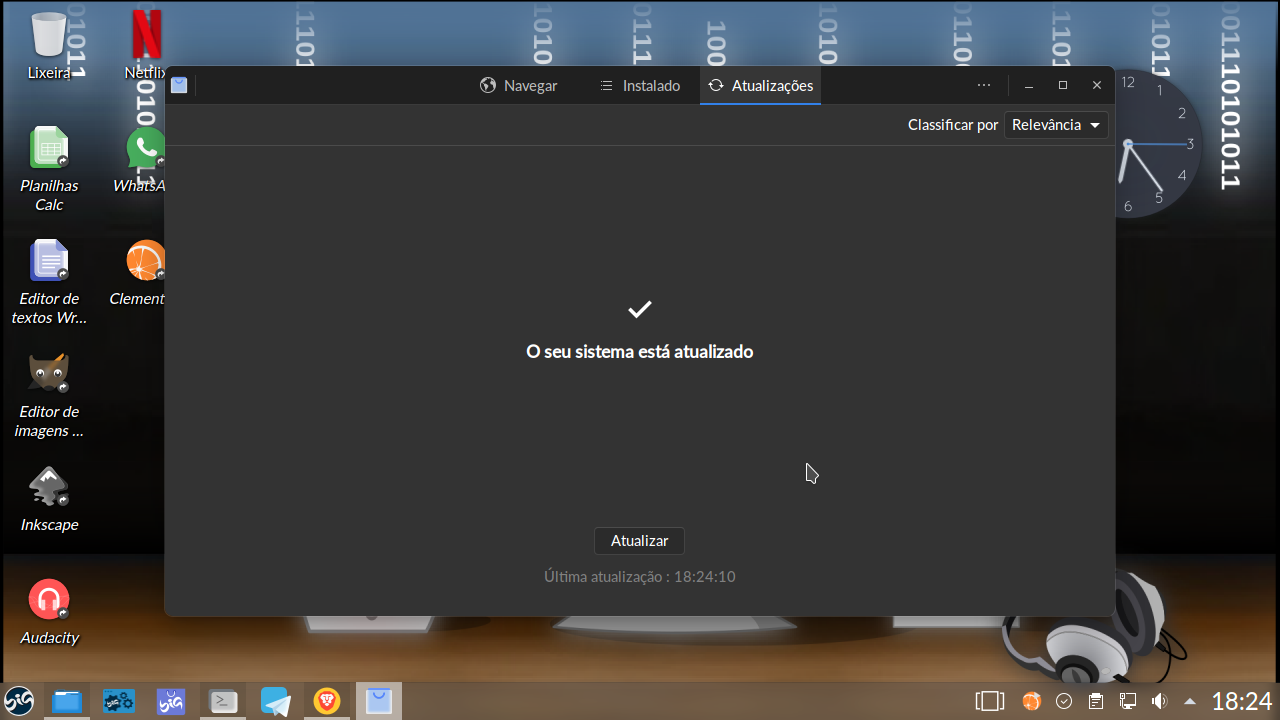Open Big control center taskbar icon
The image size is (1280, 720).
(x=119, y=701)
